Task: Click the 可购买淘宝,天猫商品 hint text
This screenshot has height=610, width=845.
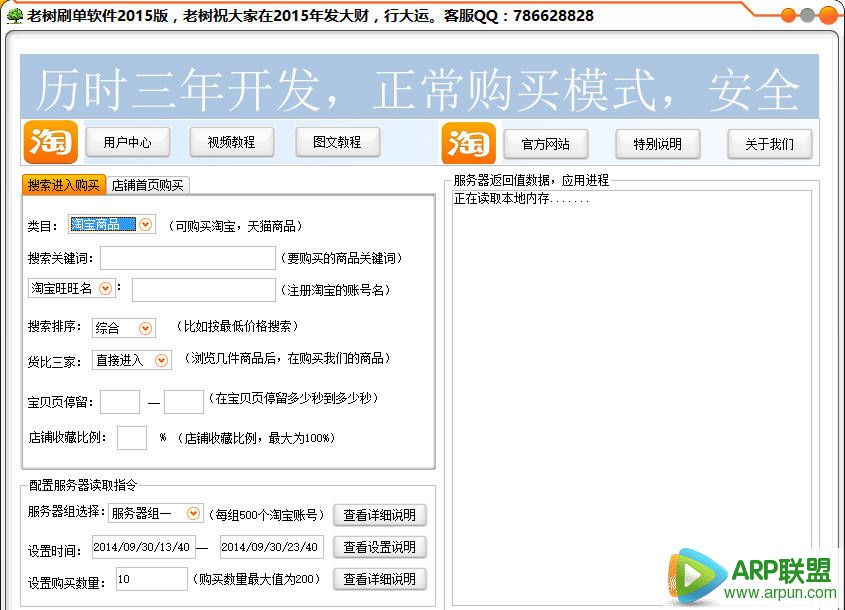Action: [x=235, y=226]
